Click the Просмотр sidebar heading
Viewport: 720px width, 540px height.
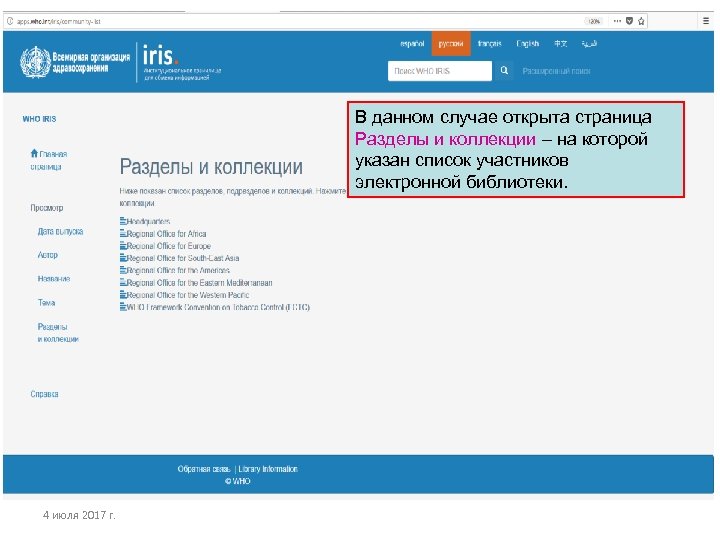[47, 208]
